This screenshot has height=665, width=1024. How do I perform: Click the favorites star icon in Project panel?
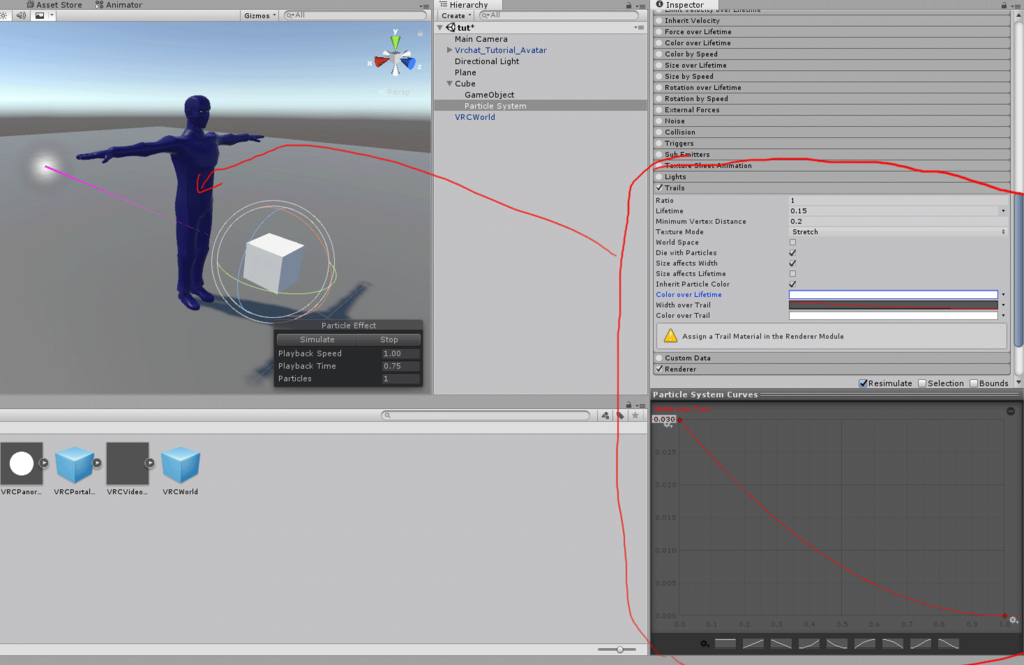635,415
